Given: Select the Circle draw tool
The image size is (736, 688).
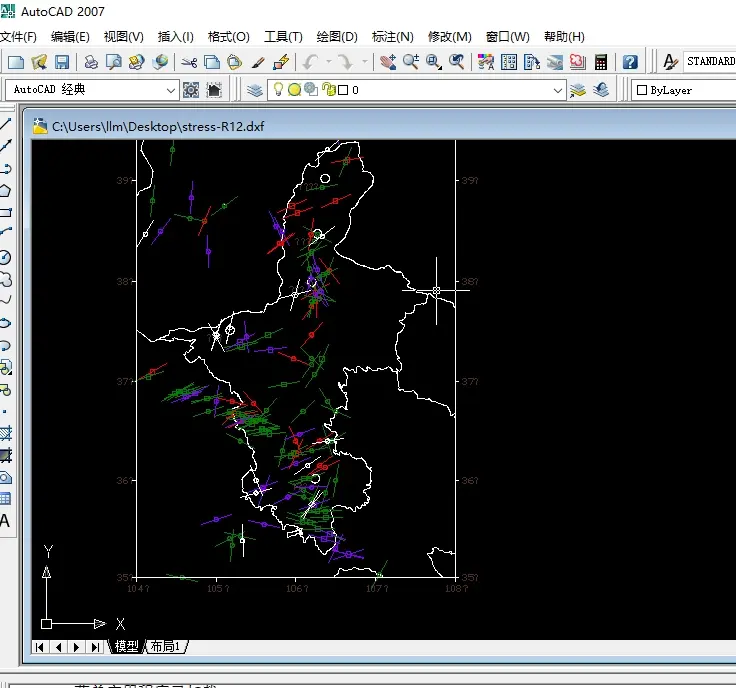Looking at the screenshot, I should (x=5, y=257).
